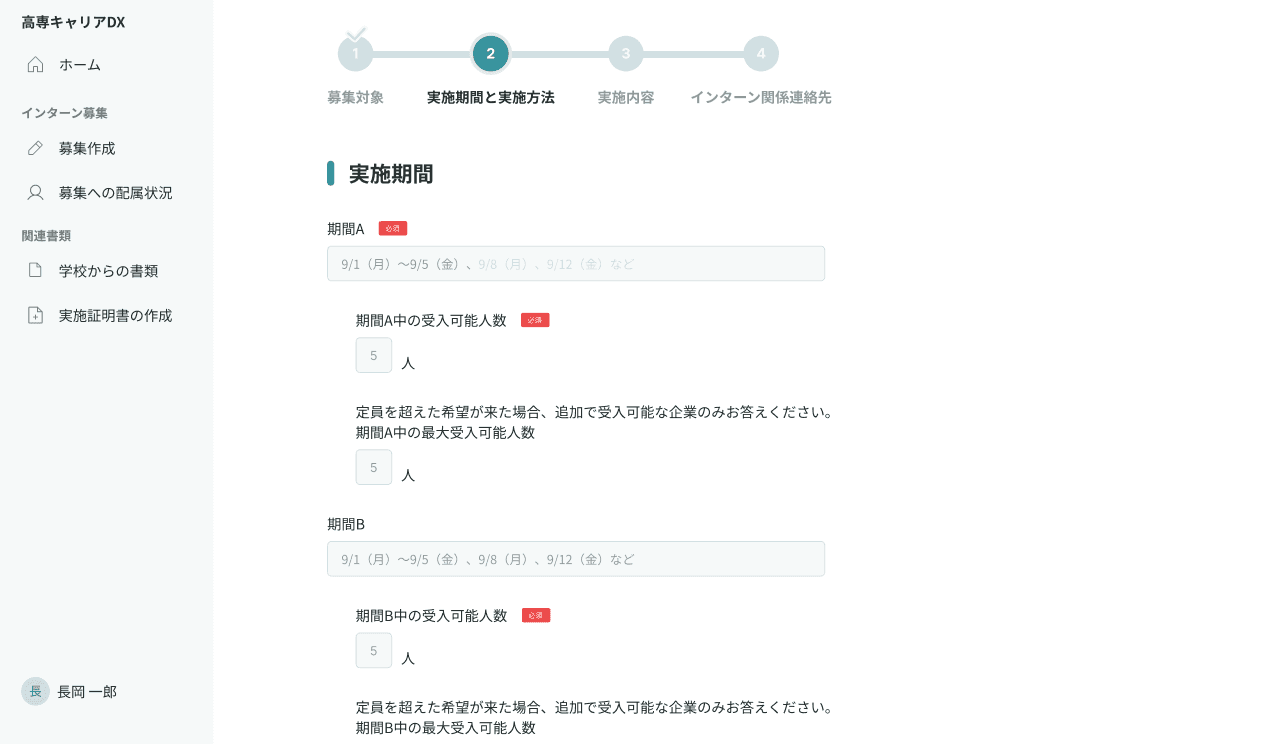Click the 期間B date range input field
This screenshot has width=1269, height=744.
click(x=575, y=558)
